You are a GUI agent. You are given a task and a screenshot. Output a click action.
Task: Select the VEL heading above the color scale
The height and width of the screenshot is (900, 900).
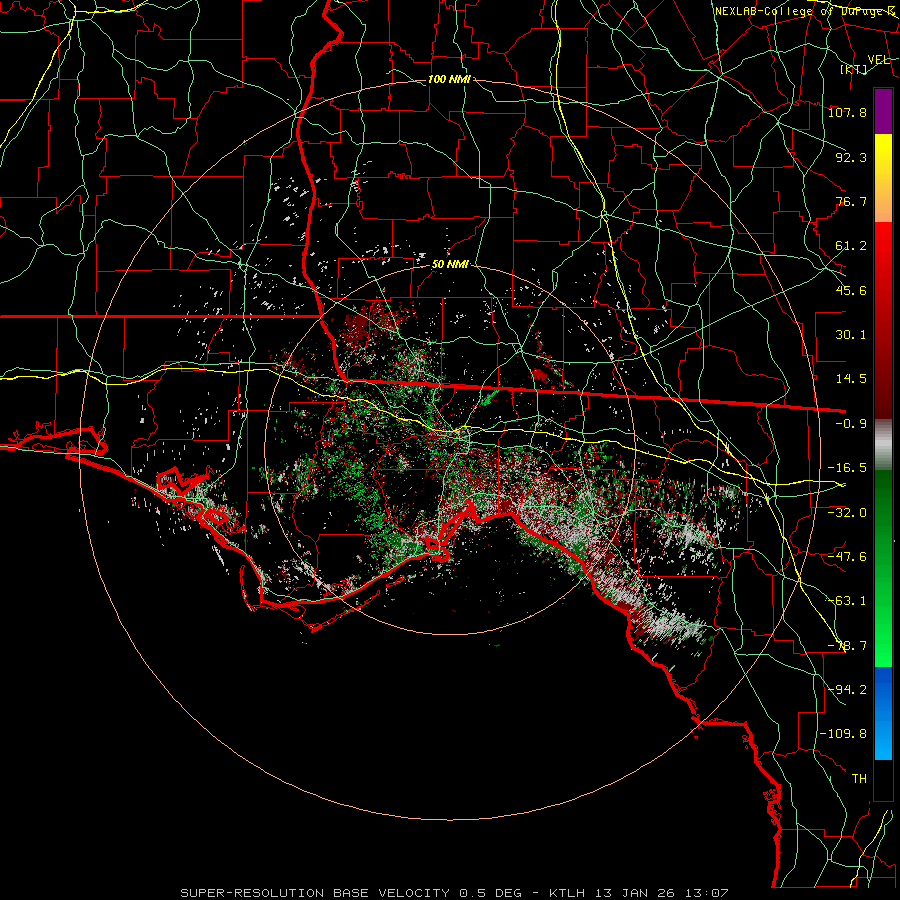(878, 60)
